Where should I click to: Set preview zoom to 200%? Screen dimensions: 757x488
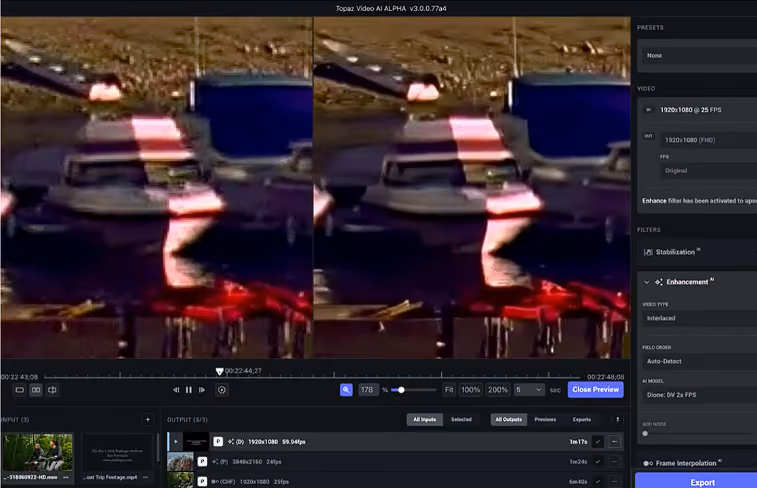498,390
